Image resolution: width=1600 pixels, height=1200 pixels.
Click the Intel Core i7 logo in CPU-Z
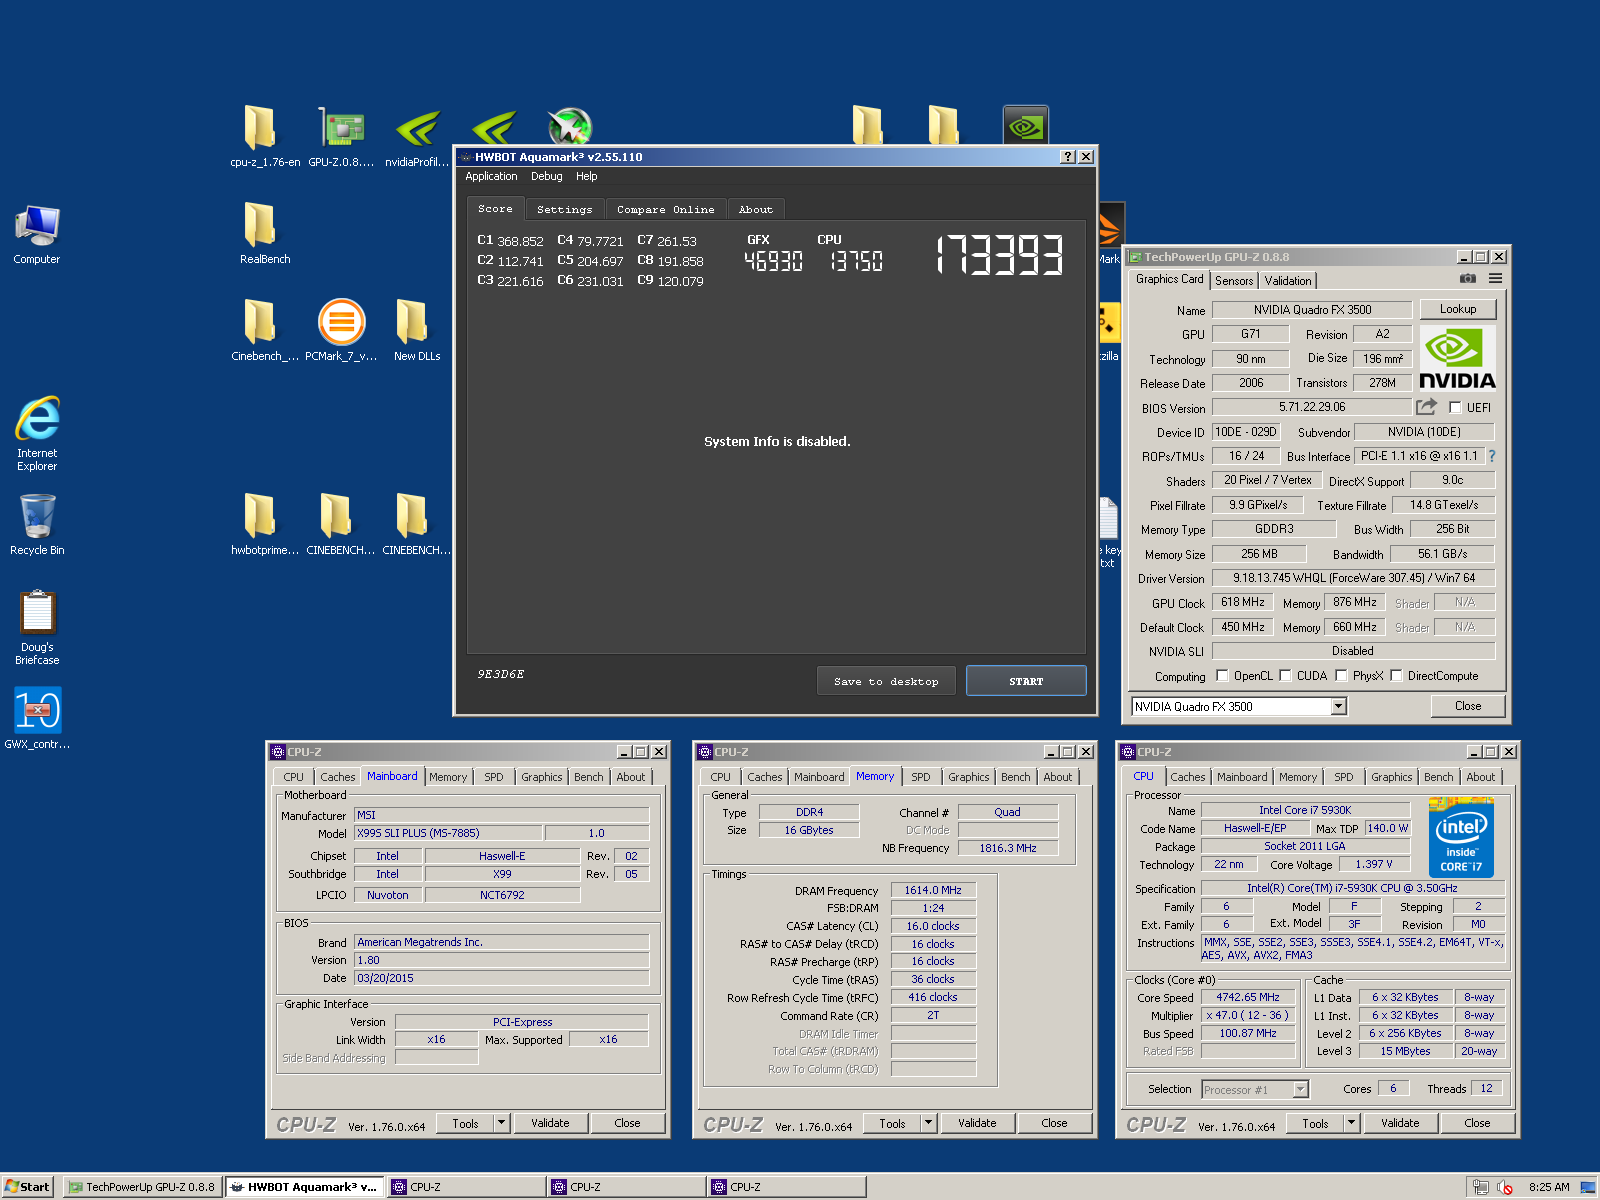[x=1461, y=837]
